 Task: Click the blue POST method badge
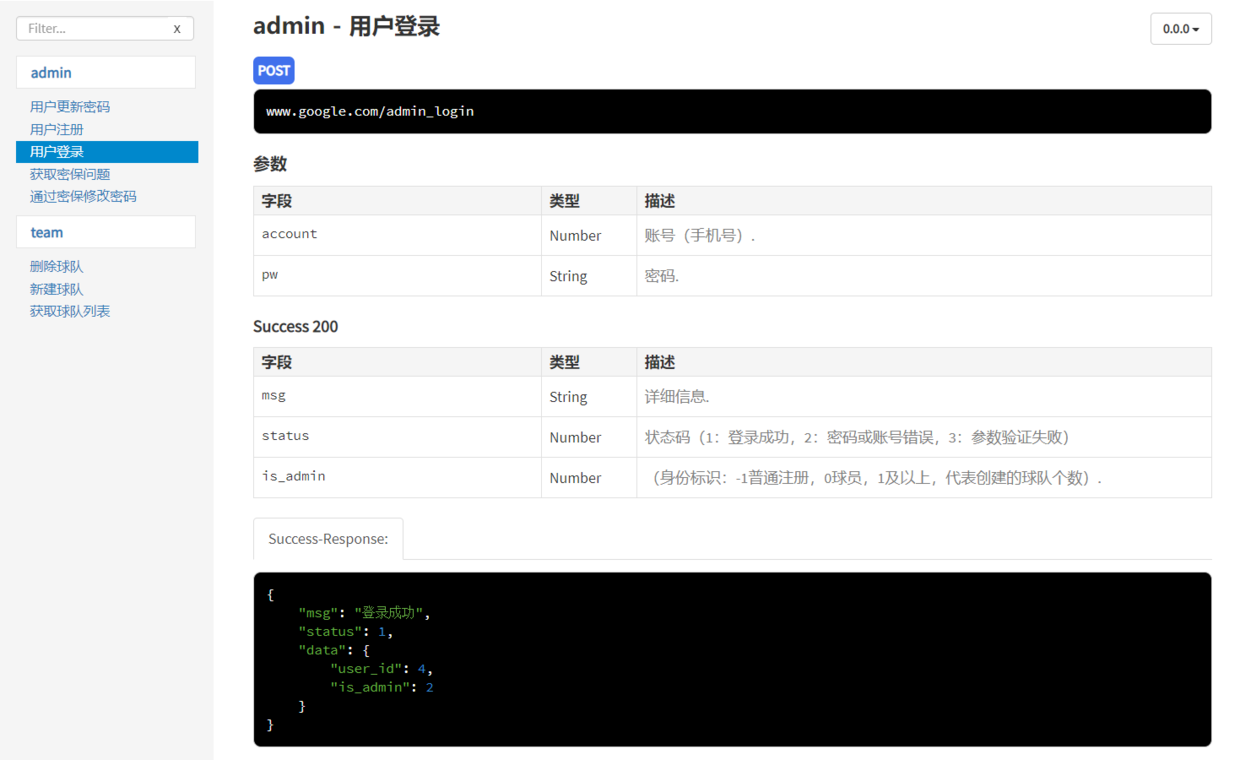(274, 70)
